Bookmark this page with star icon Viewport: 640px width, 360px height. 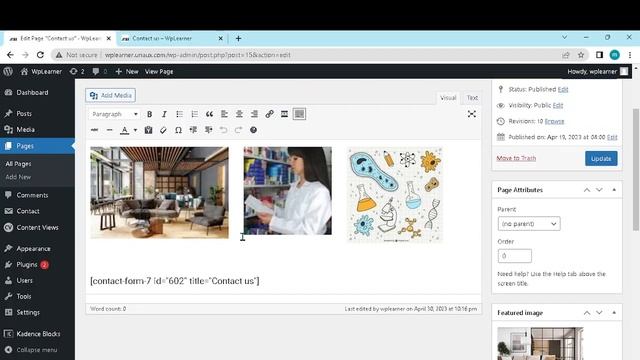[x=581, y=55]
